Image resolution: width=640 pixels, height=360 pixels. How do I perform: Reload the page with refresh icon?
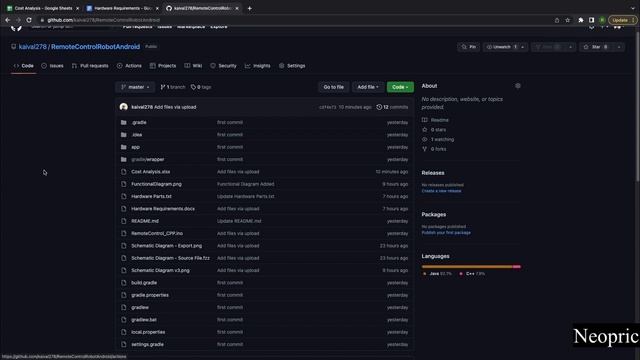(x=29, y=20)
